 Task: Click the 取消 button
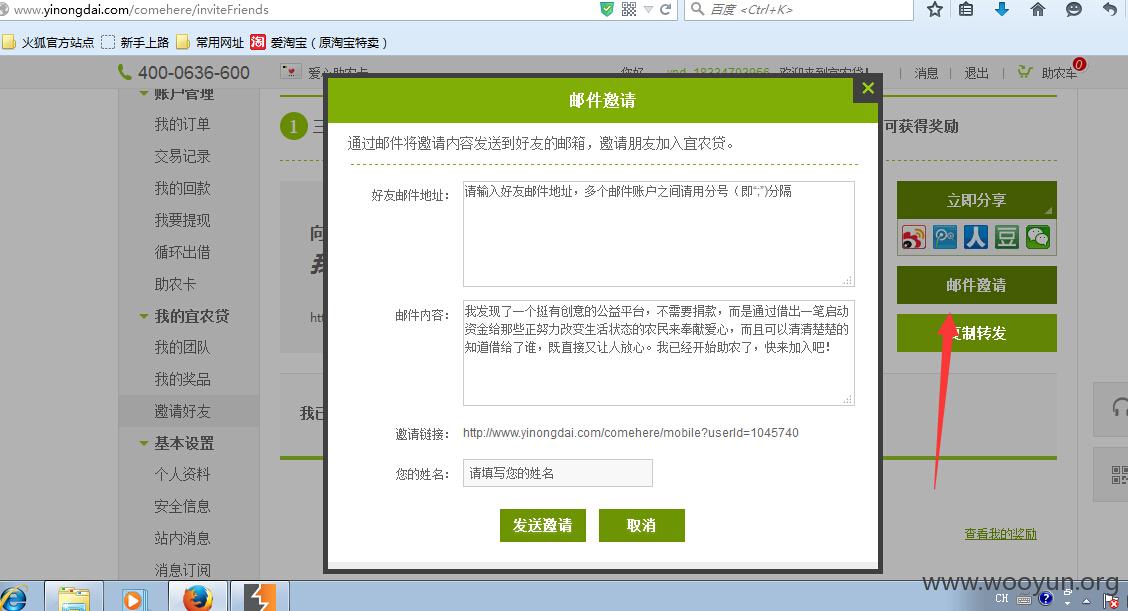641,525
